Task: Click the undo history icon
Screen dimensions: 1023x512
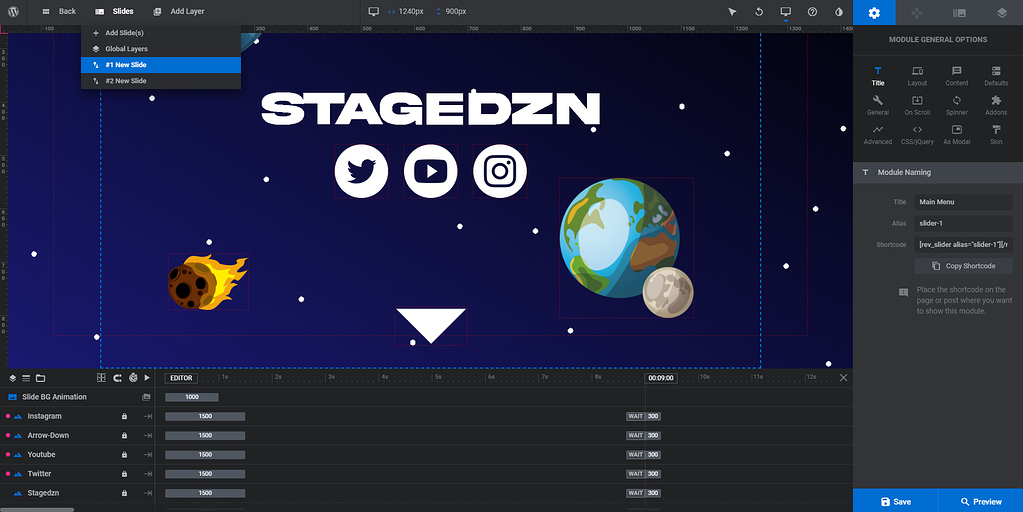Action: (x=759, y=12)
